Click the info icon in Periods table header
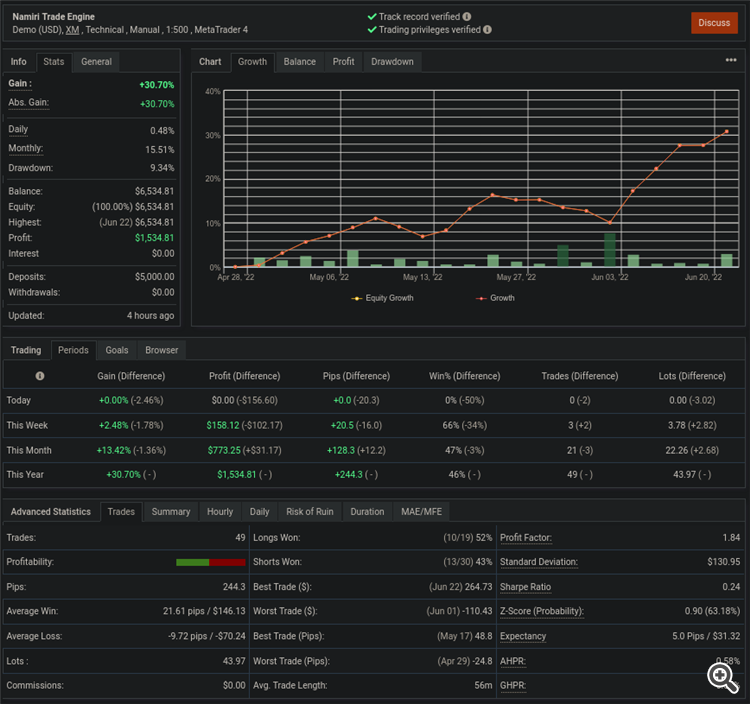 [x=40, y=376]
